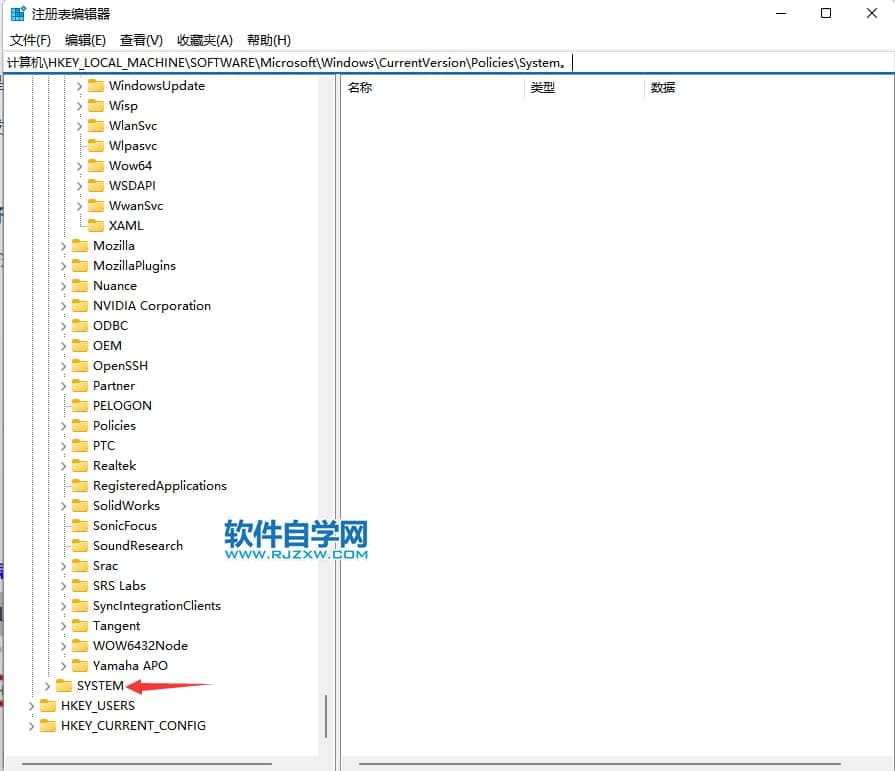895x771 pixels.
Task: Click the tree pane vertical scrollbar
Action: pyautogui.click(x=326, y=715)
